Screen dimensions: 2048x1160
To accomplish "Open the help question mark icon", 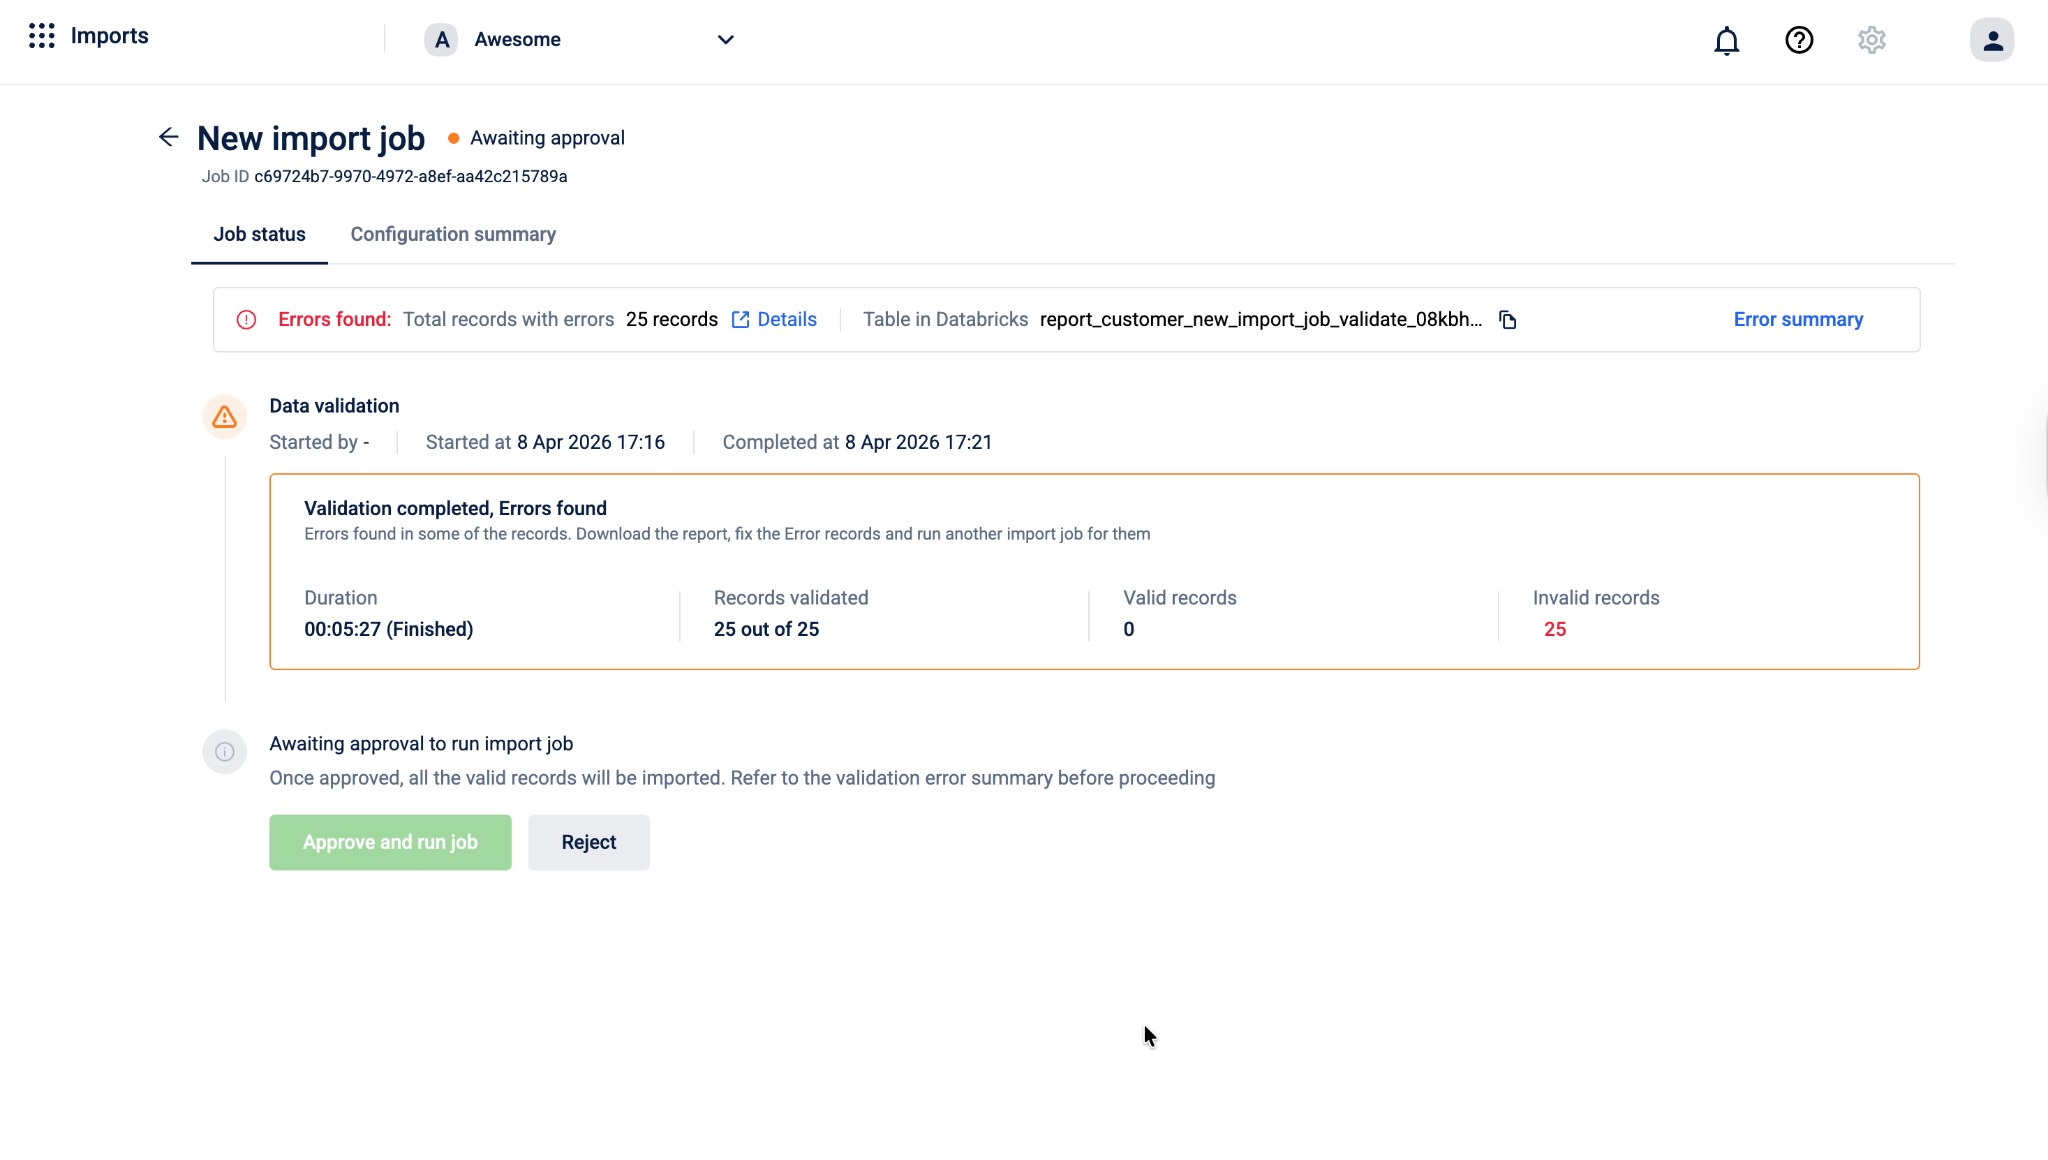I will (1798, 40).
